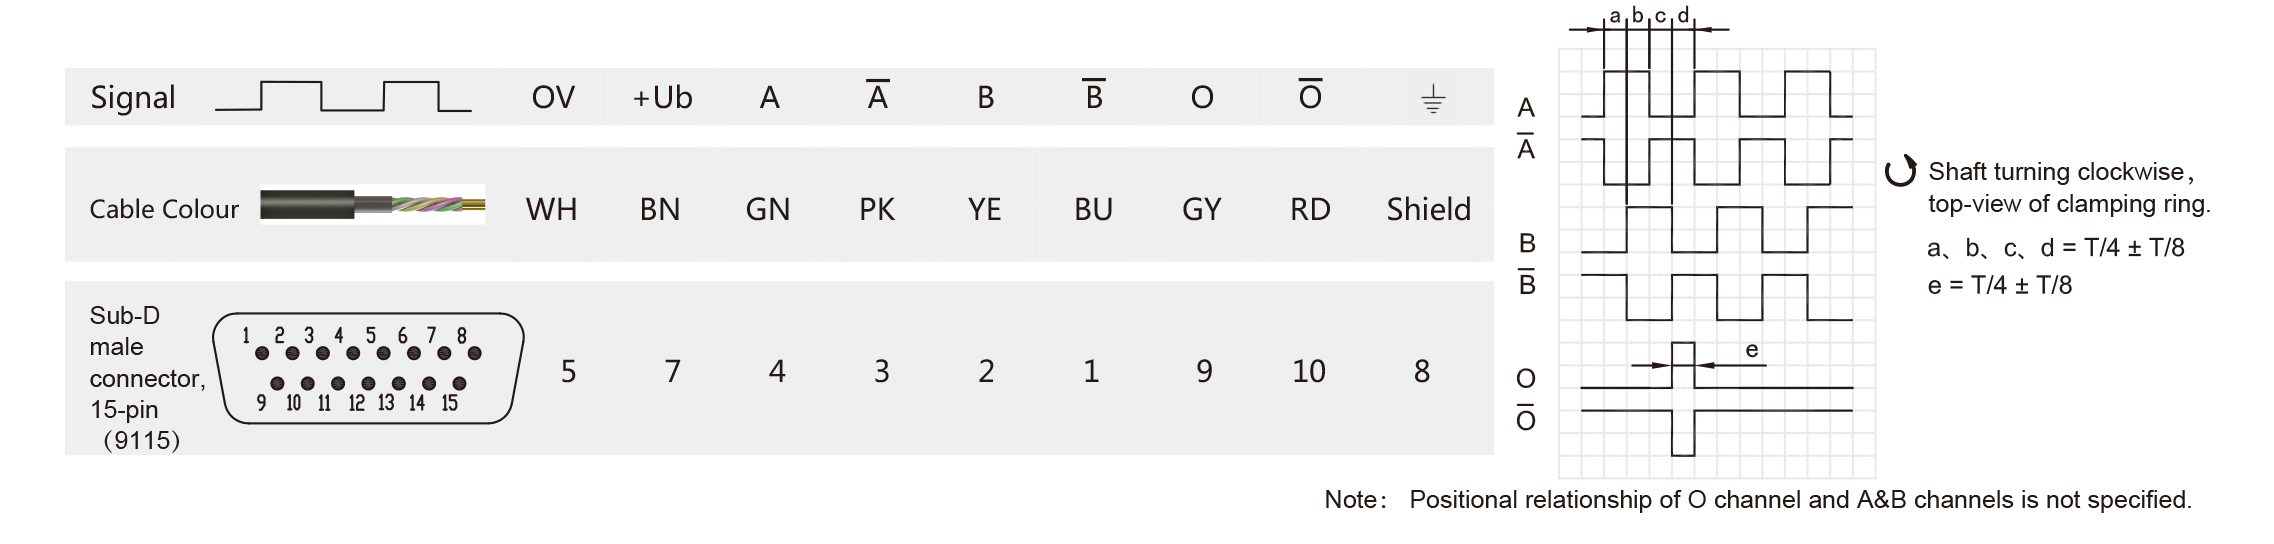Click the square-wave signal icon
The width and height of the screenshot is (2274, 544).
(343, 96)
